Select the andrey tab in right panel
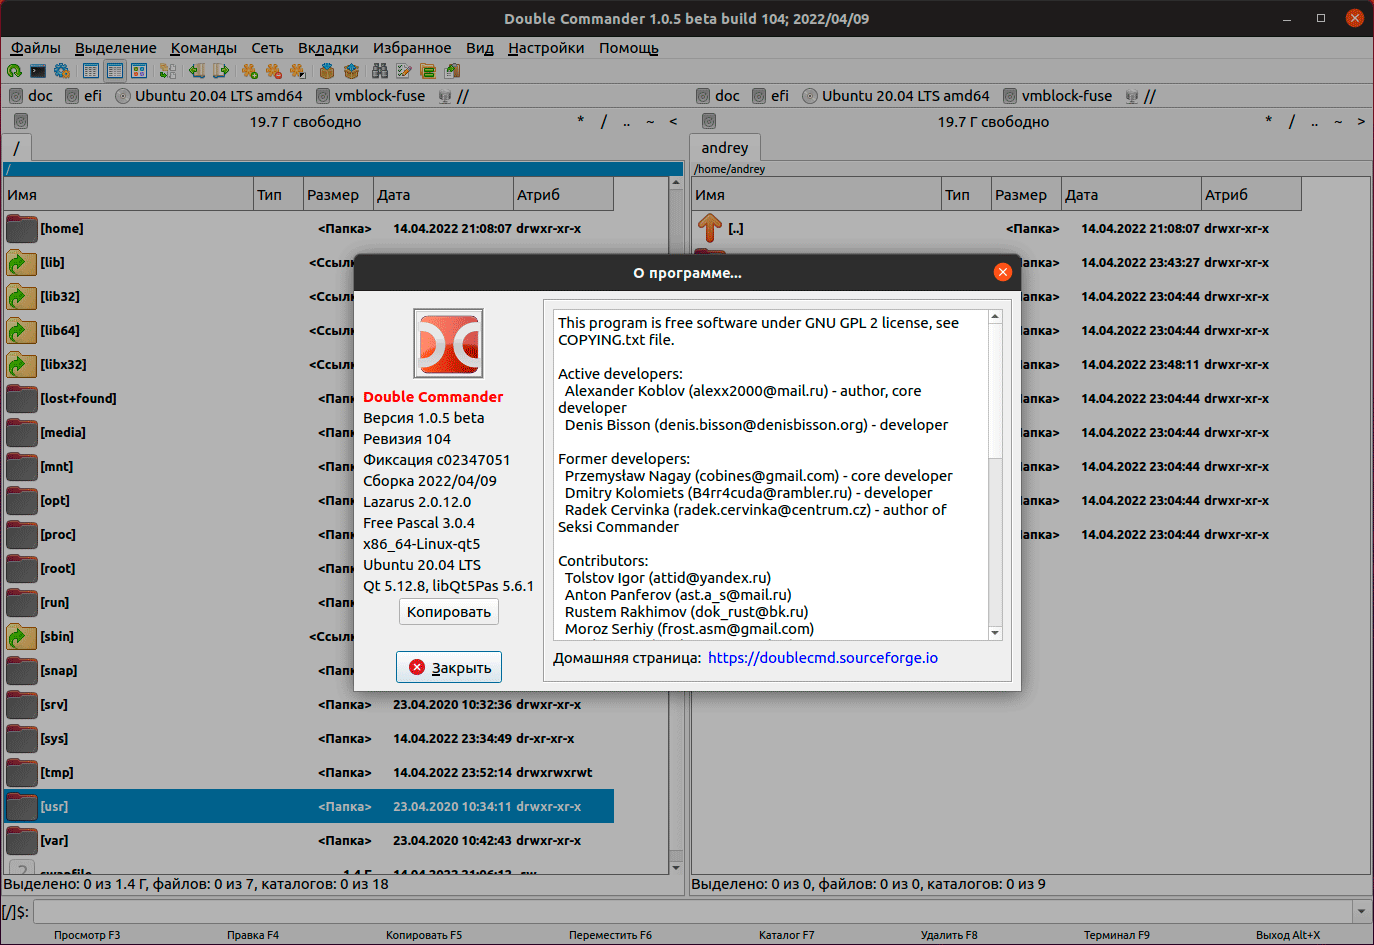Screen dimensions: 1374x945 (725, 148)
